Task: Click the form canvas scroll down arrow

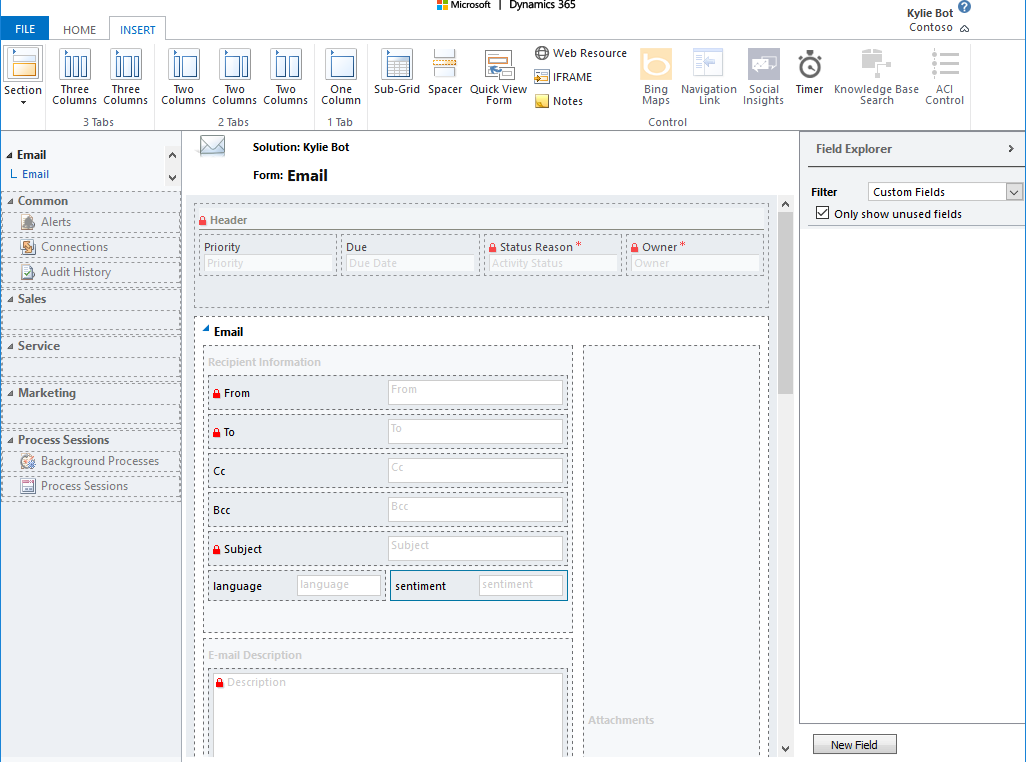Action: pyautogui.click(x=785, y=749)
